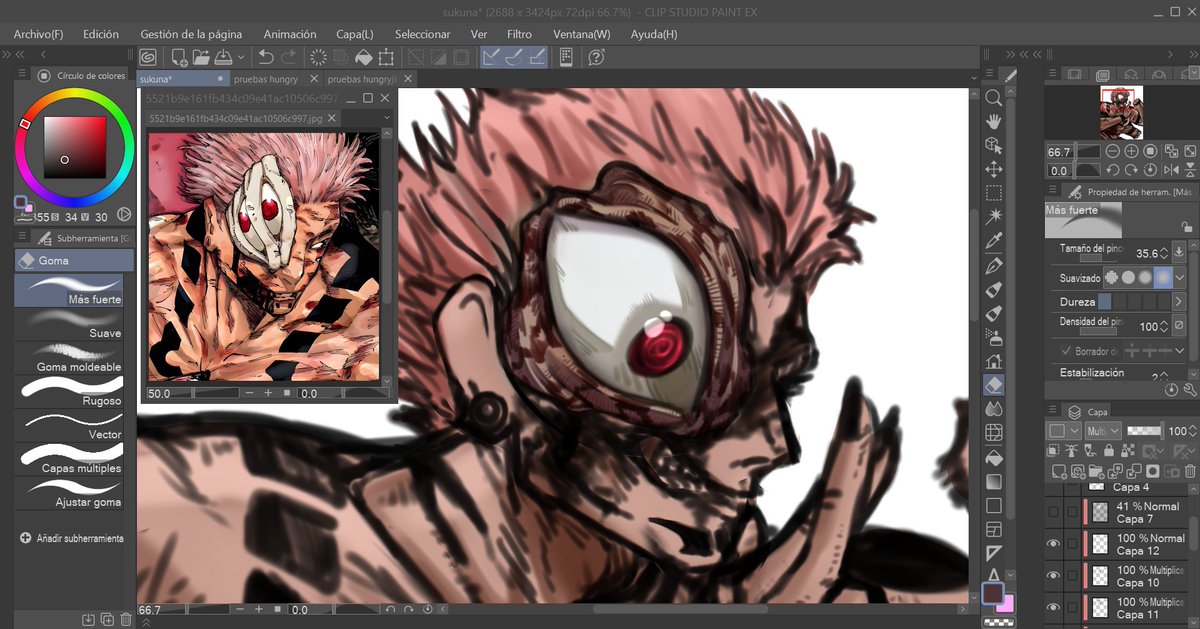Hide the Capa 10 layer
This screenshot has width=1200, height=629.
click(x=1053, y=575)
